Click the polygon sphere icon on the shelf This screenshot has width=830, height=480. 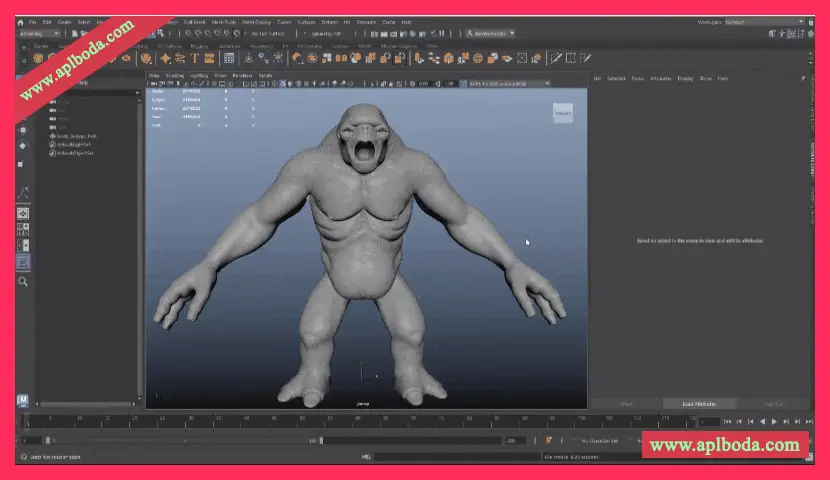(x=38, y=58)
